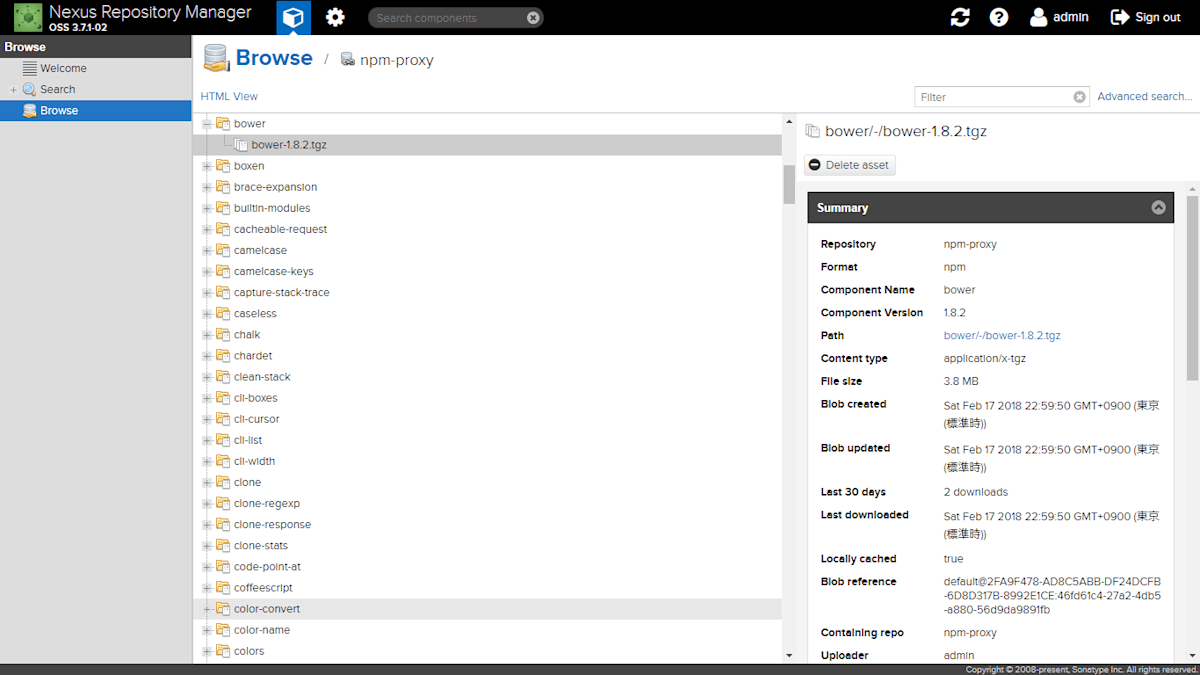Click the Browse database icon in the sidebar
1200x675 pixels.
click(30, 110)
